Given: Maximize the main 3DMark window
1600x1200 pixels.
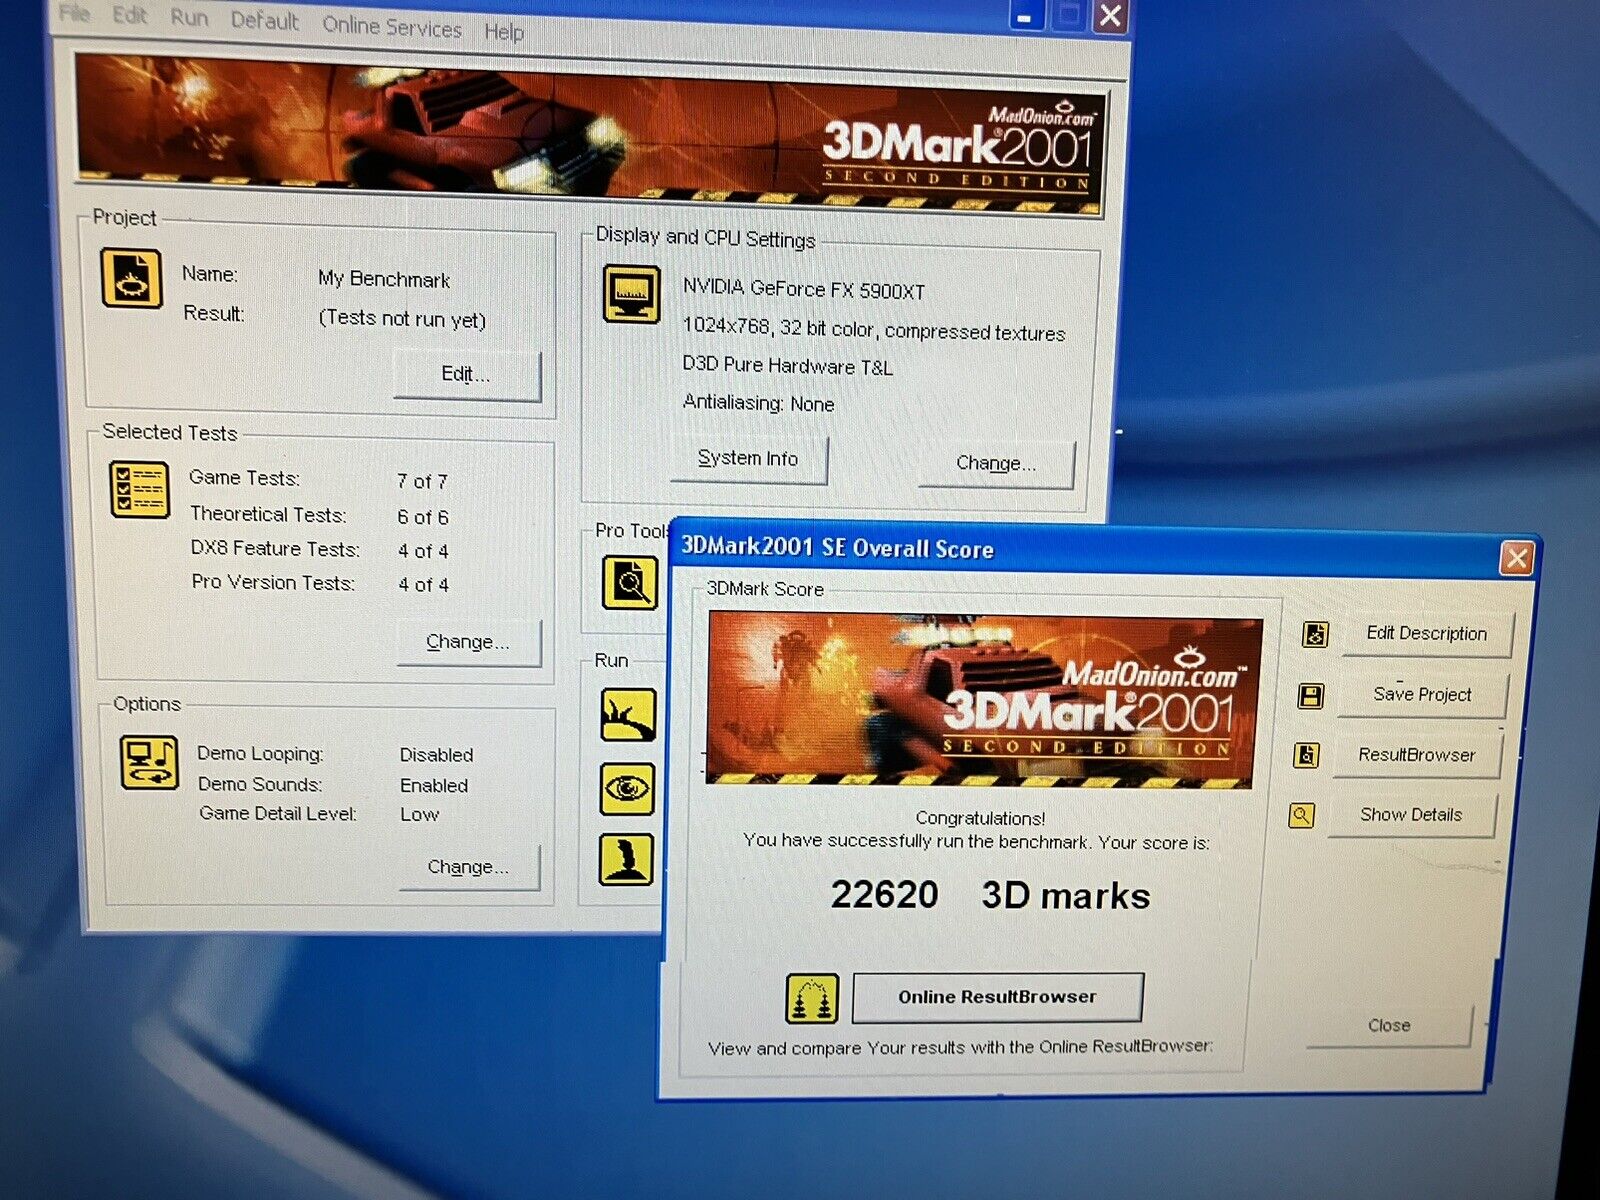Looking at the screenshot, I should [x=1069, y=15].
